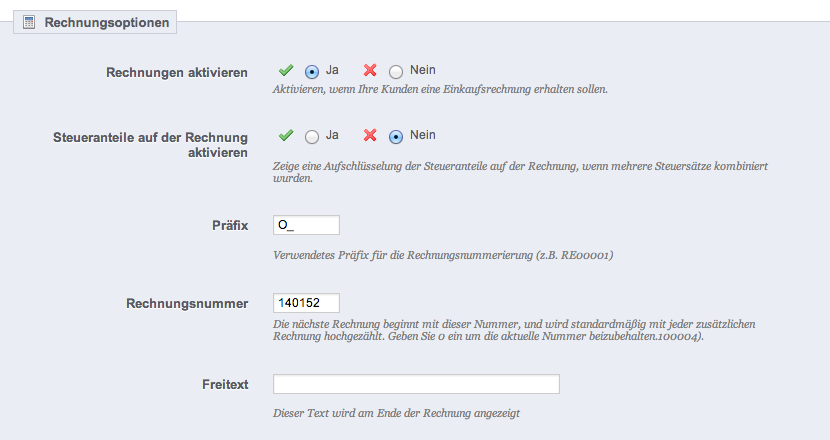Click the "Rechnungen aktivieren" field label
The height and width of the screenshot is (440, 830).
point(177,73)
